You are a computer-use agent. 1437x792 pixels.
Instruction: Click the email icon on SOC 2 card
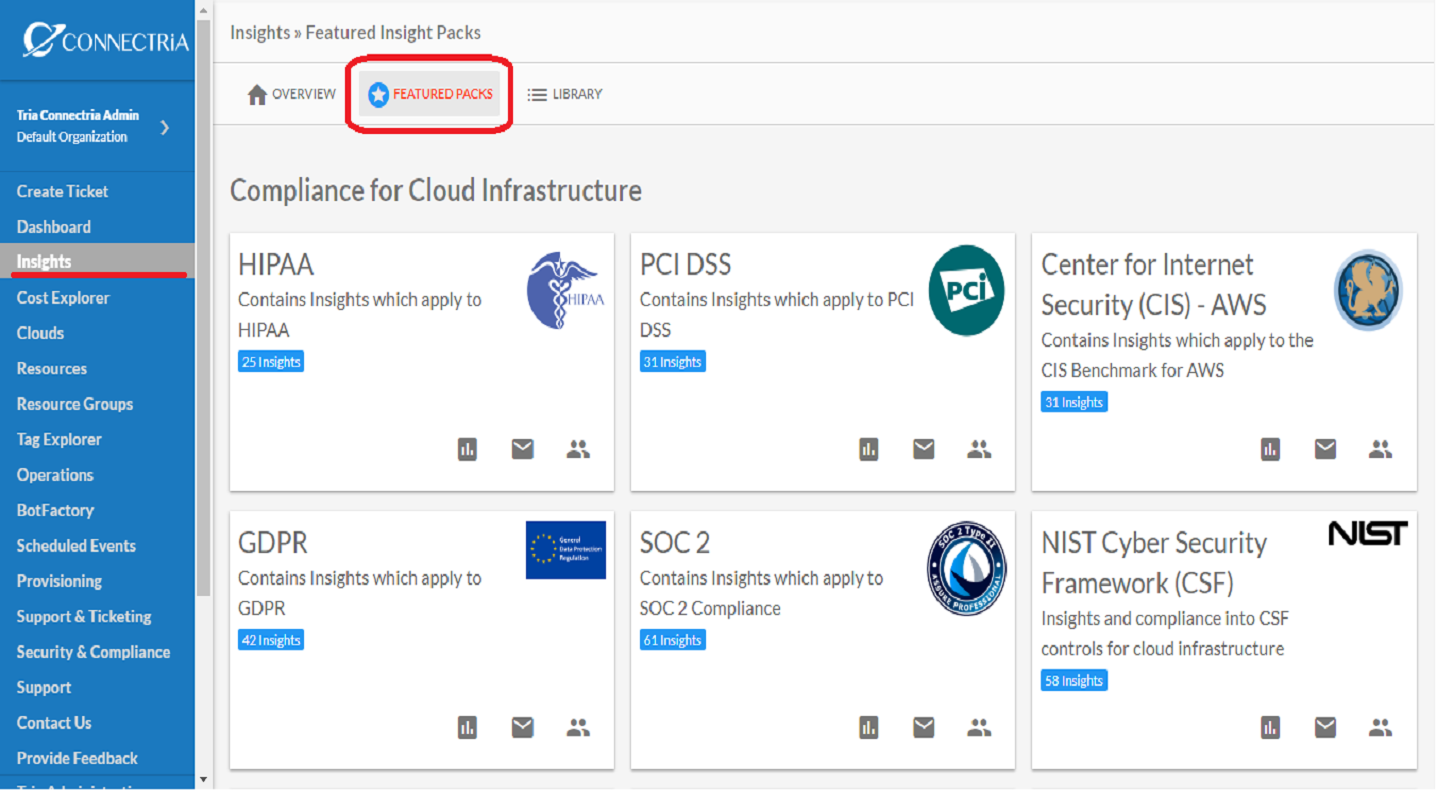coord(924,728)
